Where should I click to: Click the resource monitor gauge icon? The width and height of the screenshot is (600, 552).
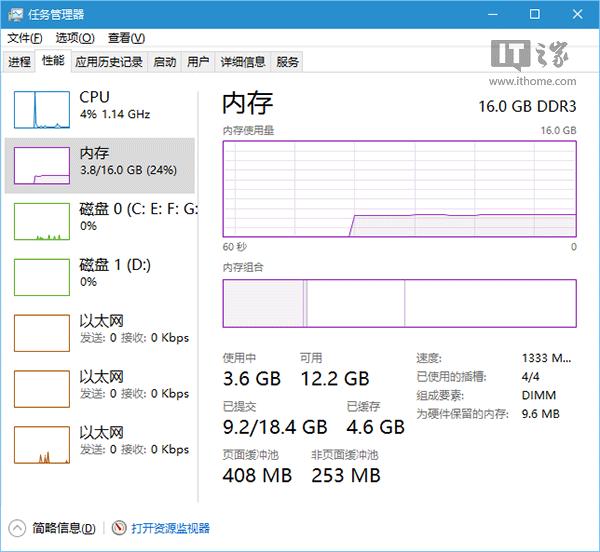pos(119,528)
